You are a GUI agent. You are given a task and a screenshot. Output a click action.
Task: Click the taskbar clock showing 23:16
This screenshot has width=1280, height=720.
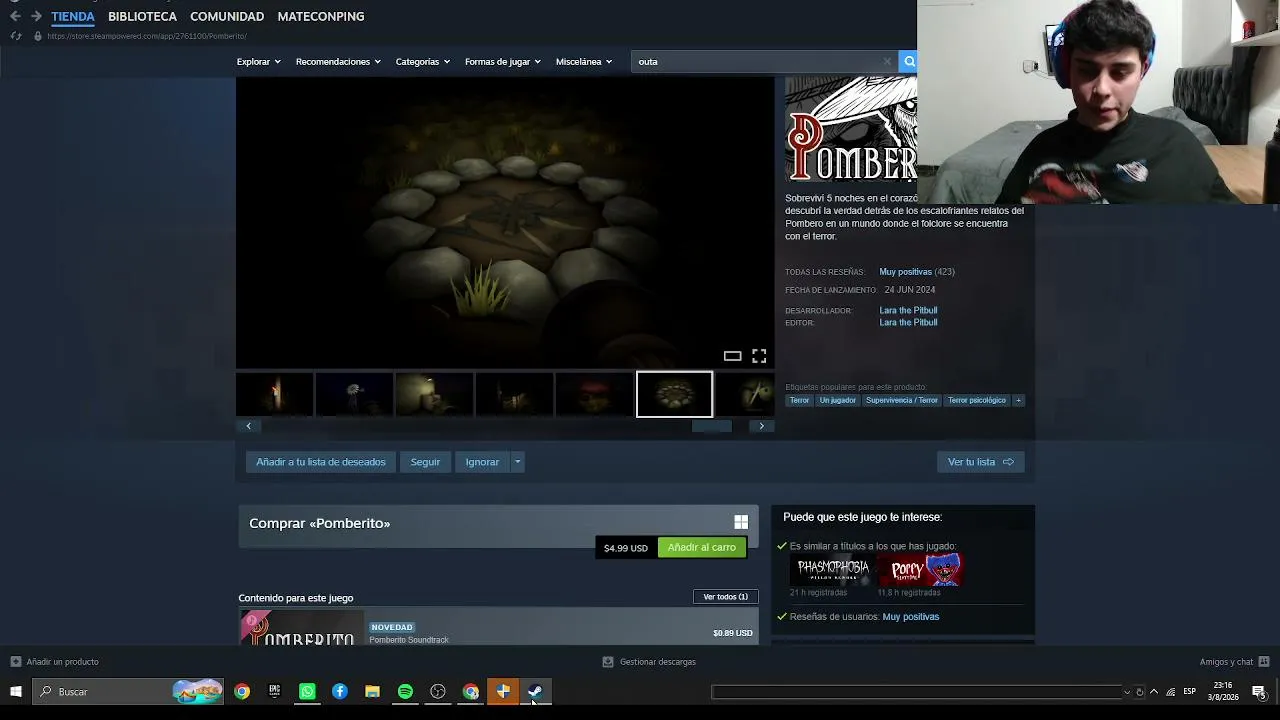tap(1222, 692)
